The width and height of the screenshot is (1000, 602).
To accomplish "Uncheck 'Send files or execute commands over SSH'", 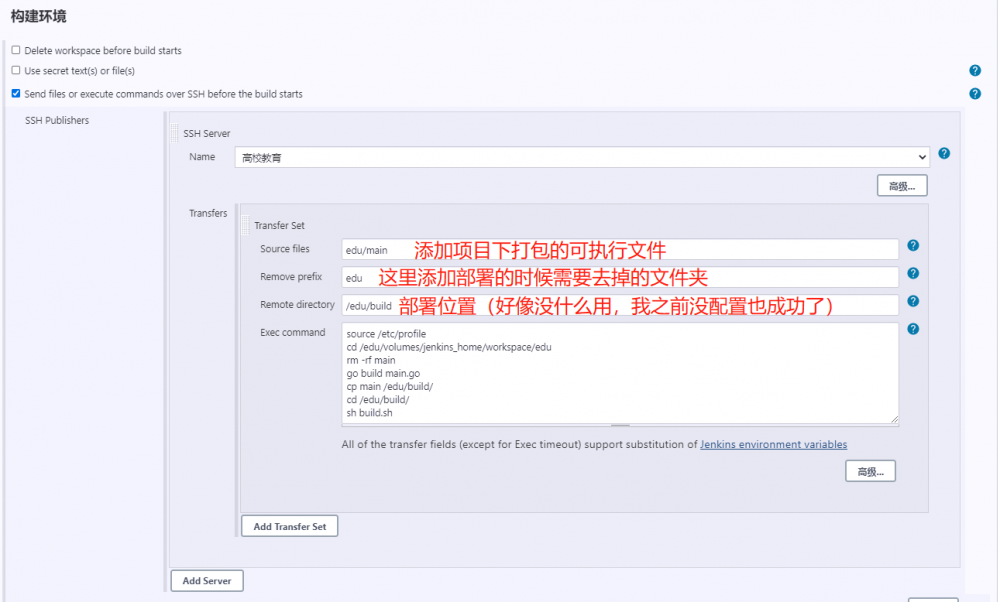I will (x=15, y=93).
